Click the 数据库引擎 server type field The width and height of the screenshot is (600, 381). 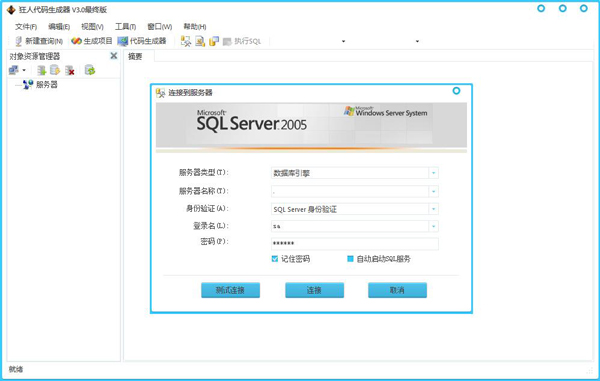click(x=350, y=173)
